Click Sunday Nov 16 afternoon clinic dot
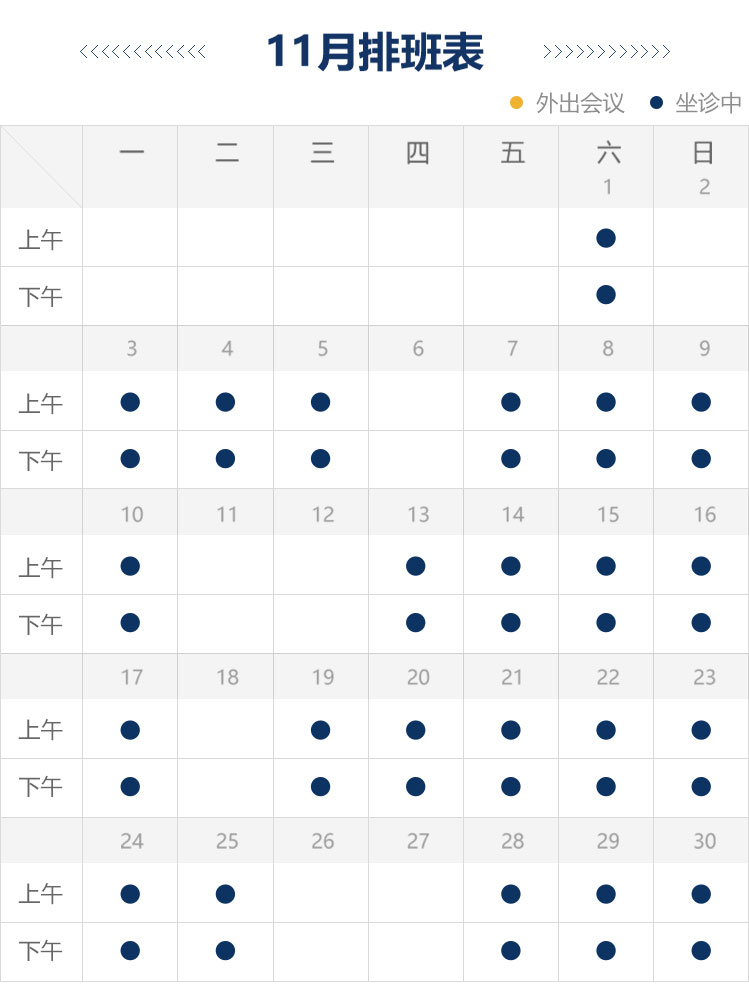749x1000 pixels. 701,623
